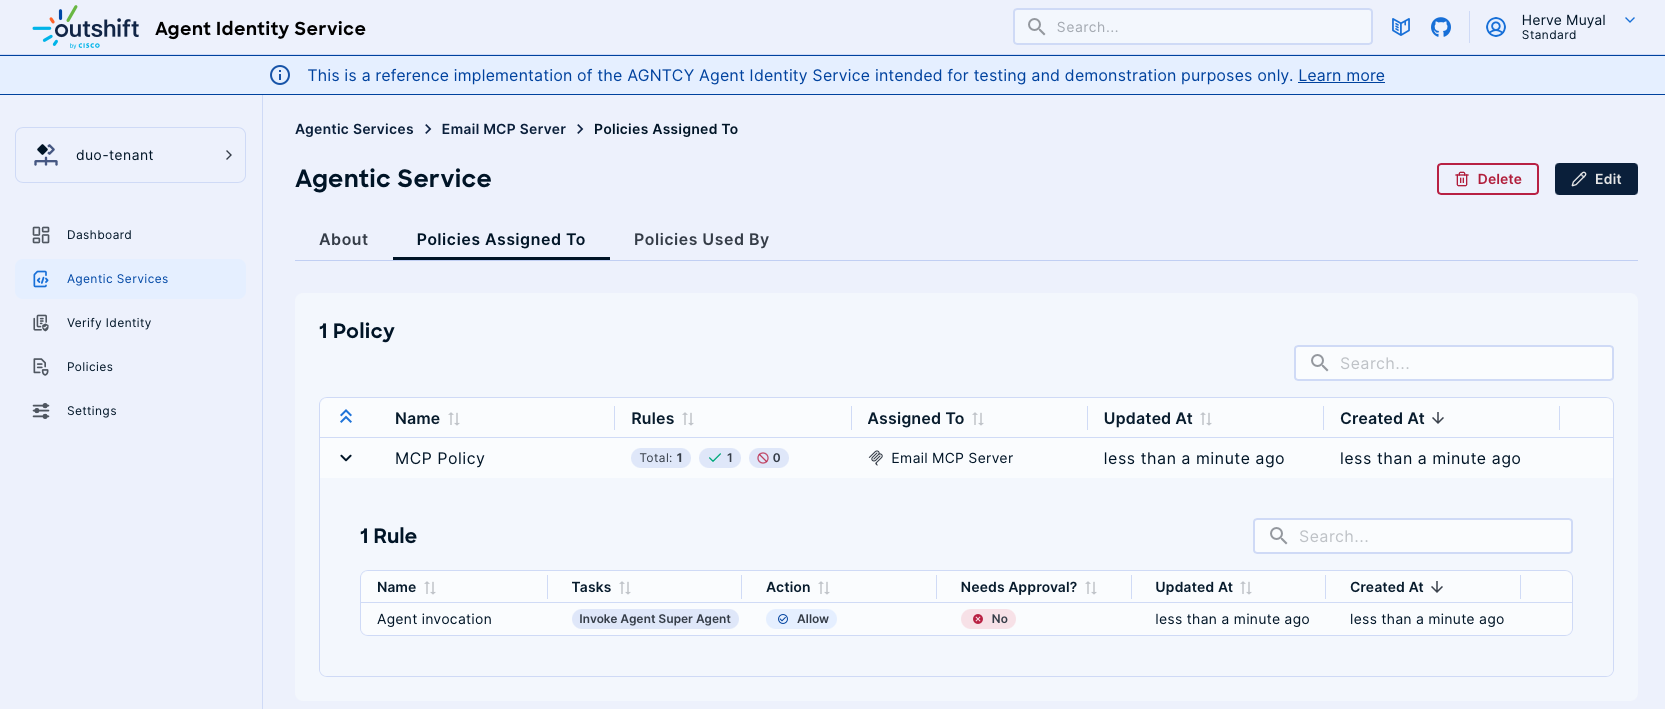The height and width of the screenshot is (709, 1665).
Task: Click the Policies sidebar icon
Action: pyautogui.click(x=41, y=367)
